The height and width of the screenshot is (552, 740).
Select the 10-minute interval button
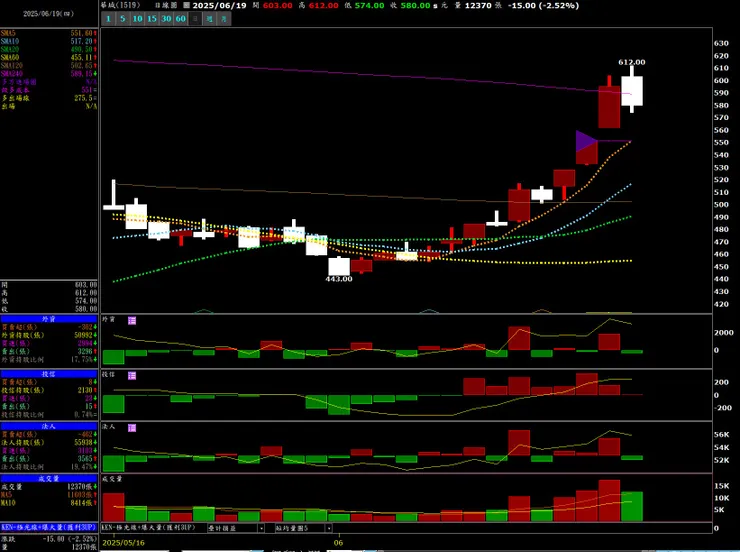(137, 19)
